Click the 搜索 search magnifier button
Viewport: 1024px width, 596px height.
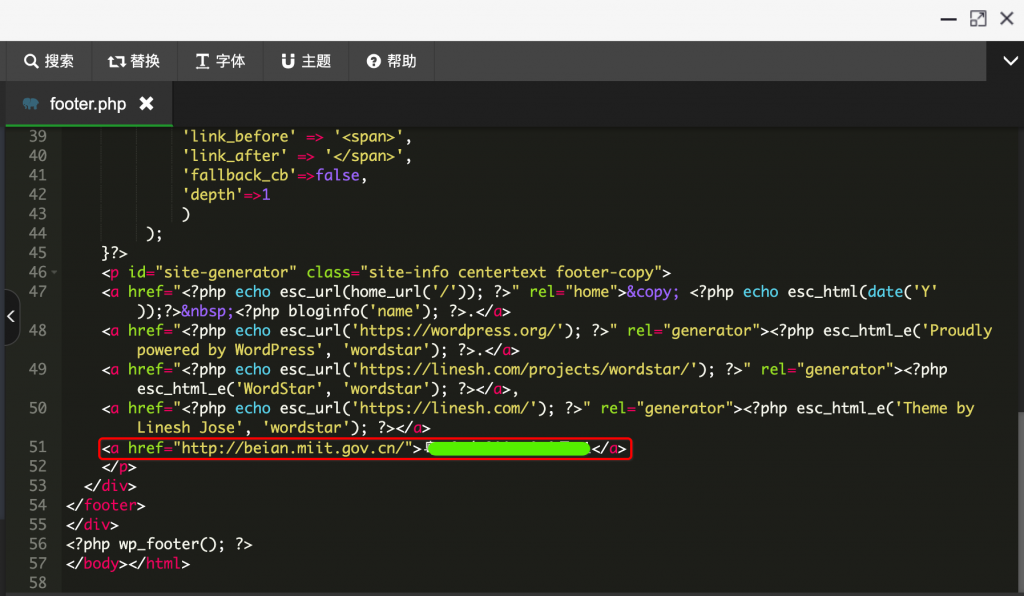click(48, 61)
